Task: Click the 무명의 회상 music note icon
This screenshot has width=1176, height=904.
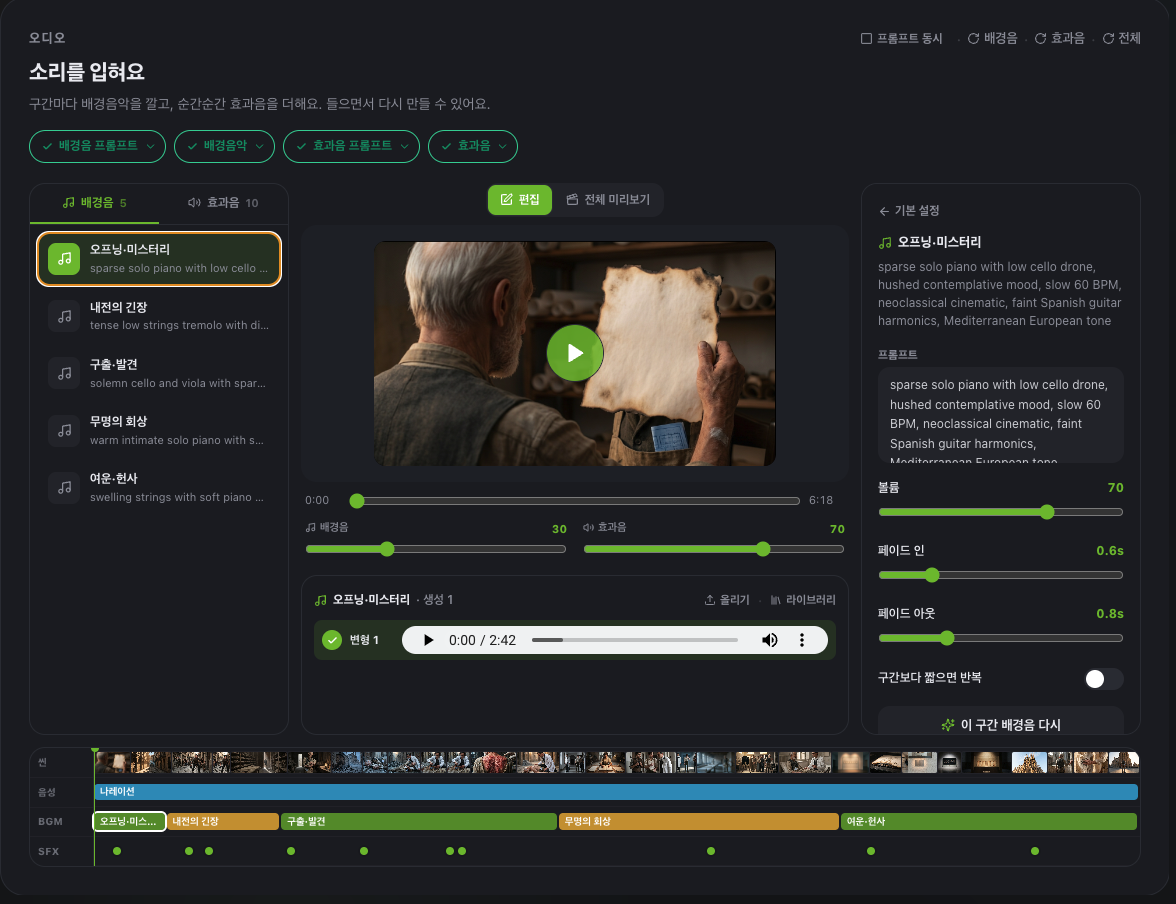Action: tap(64, 430)
